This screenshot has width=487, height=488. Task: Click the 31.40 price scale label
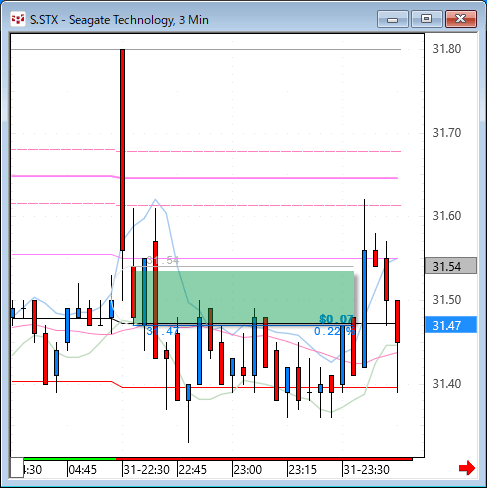tap(447, 384)
